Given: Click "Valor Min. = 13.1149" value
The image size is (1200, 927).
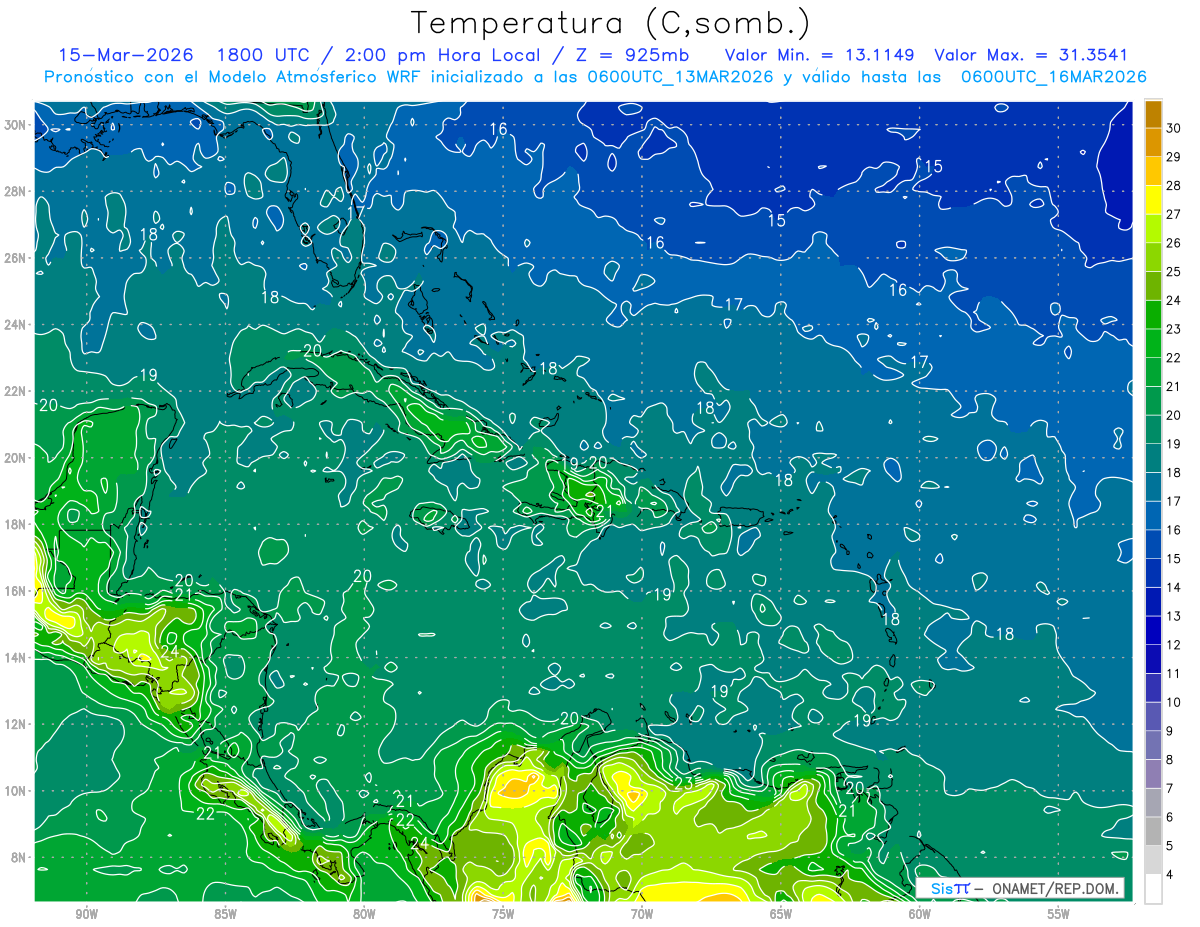Looking at the screenshot, I should 820,55.
